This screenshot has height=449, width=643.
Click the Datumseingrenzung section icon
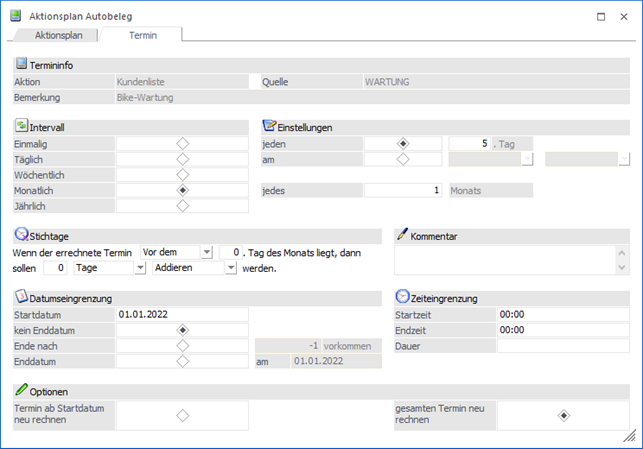coord(21,297)
